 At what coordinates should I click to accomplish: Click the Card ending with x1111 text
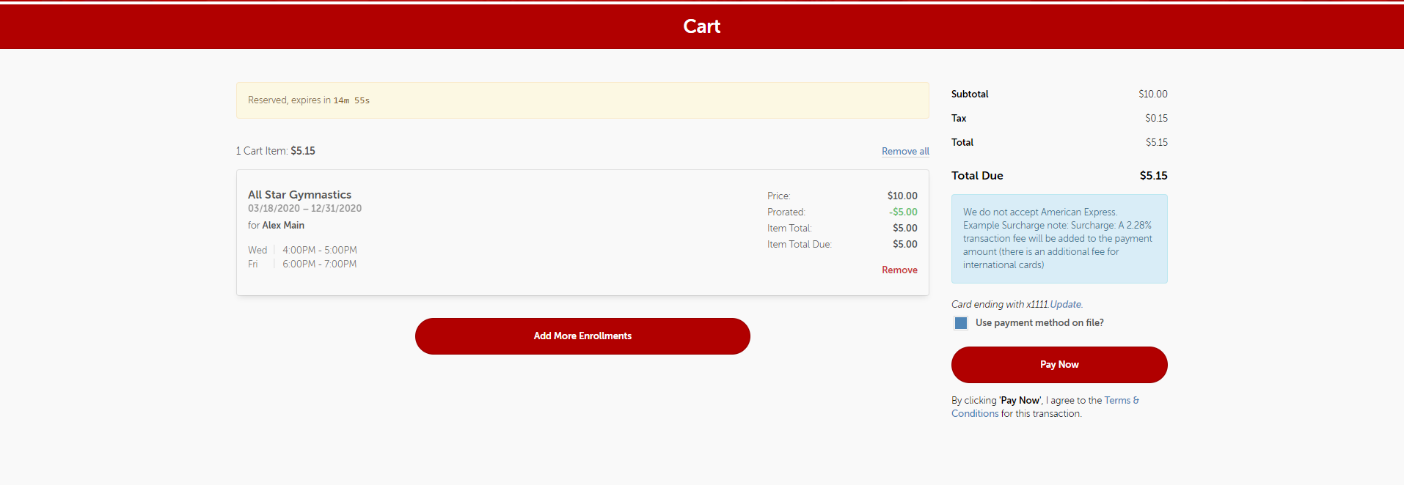pos(1000,304)
